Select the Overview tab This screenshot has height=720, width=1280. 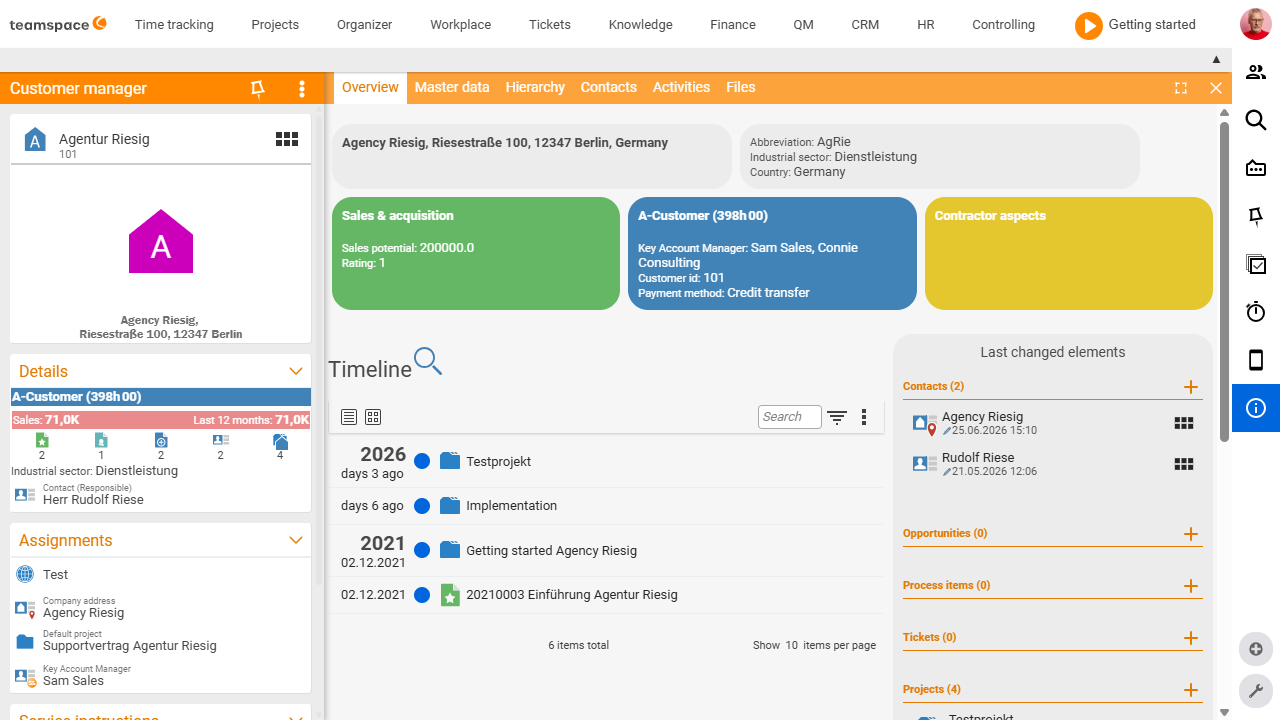coord(370,88)
